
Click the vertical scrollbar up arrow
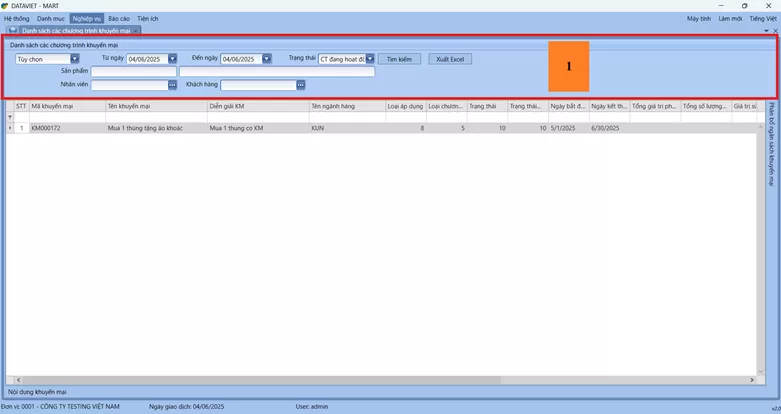click(761, 128)
